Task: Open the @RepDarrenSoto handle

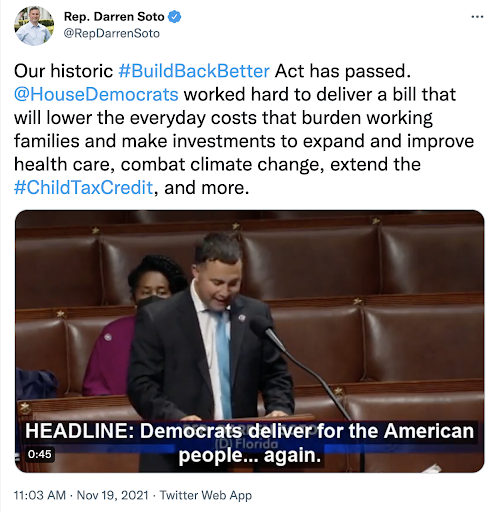Action: point(112,33)
